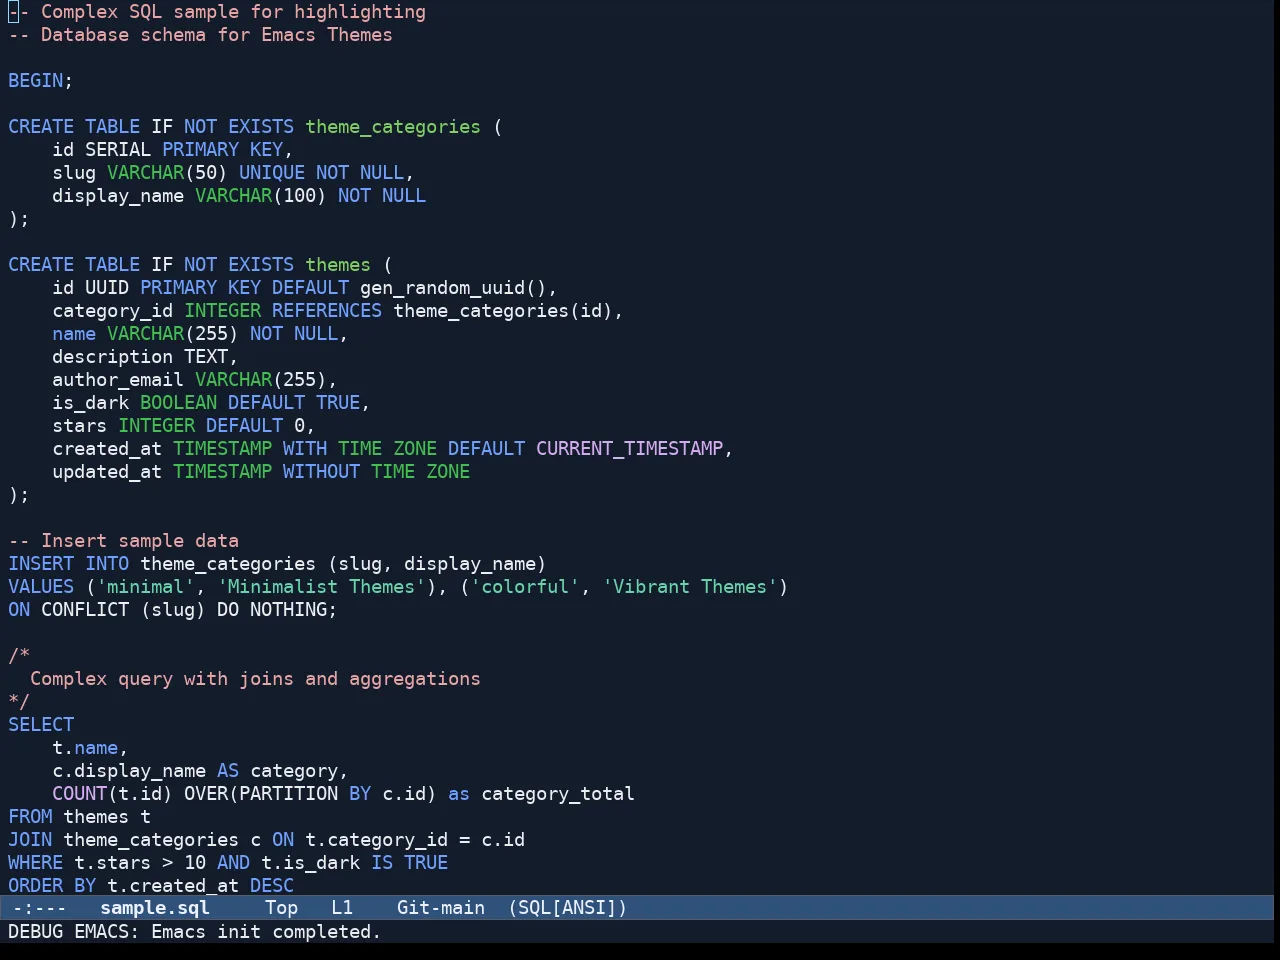
Task: Click the buffer status dashes in mode line
Action: tap(40, 908)
